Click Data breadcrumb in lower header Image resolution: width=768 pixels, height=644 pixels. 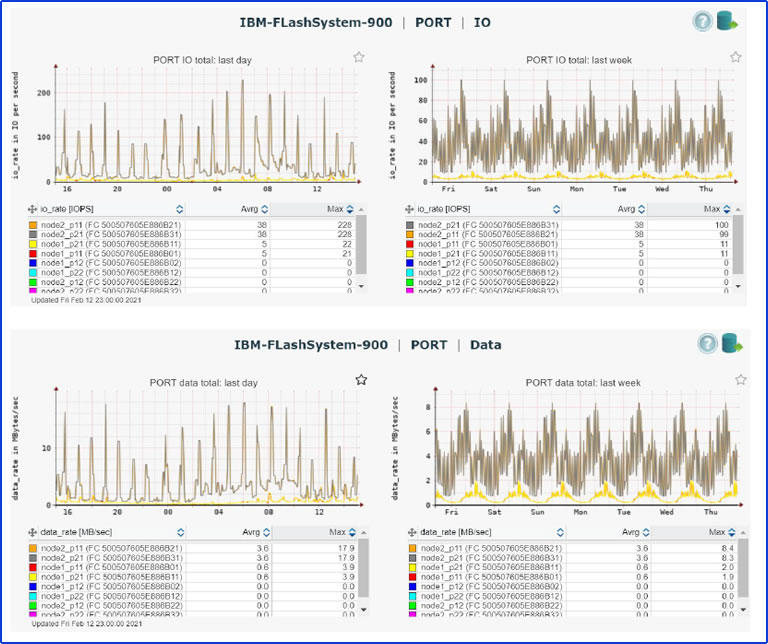point(485,345)
